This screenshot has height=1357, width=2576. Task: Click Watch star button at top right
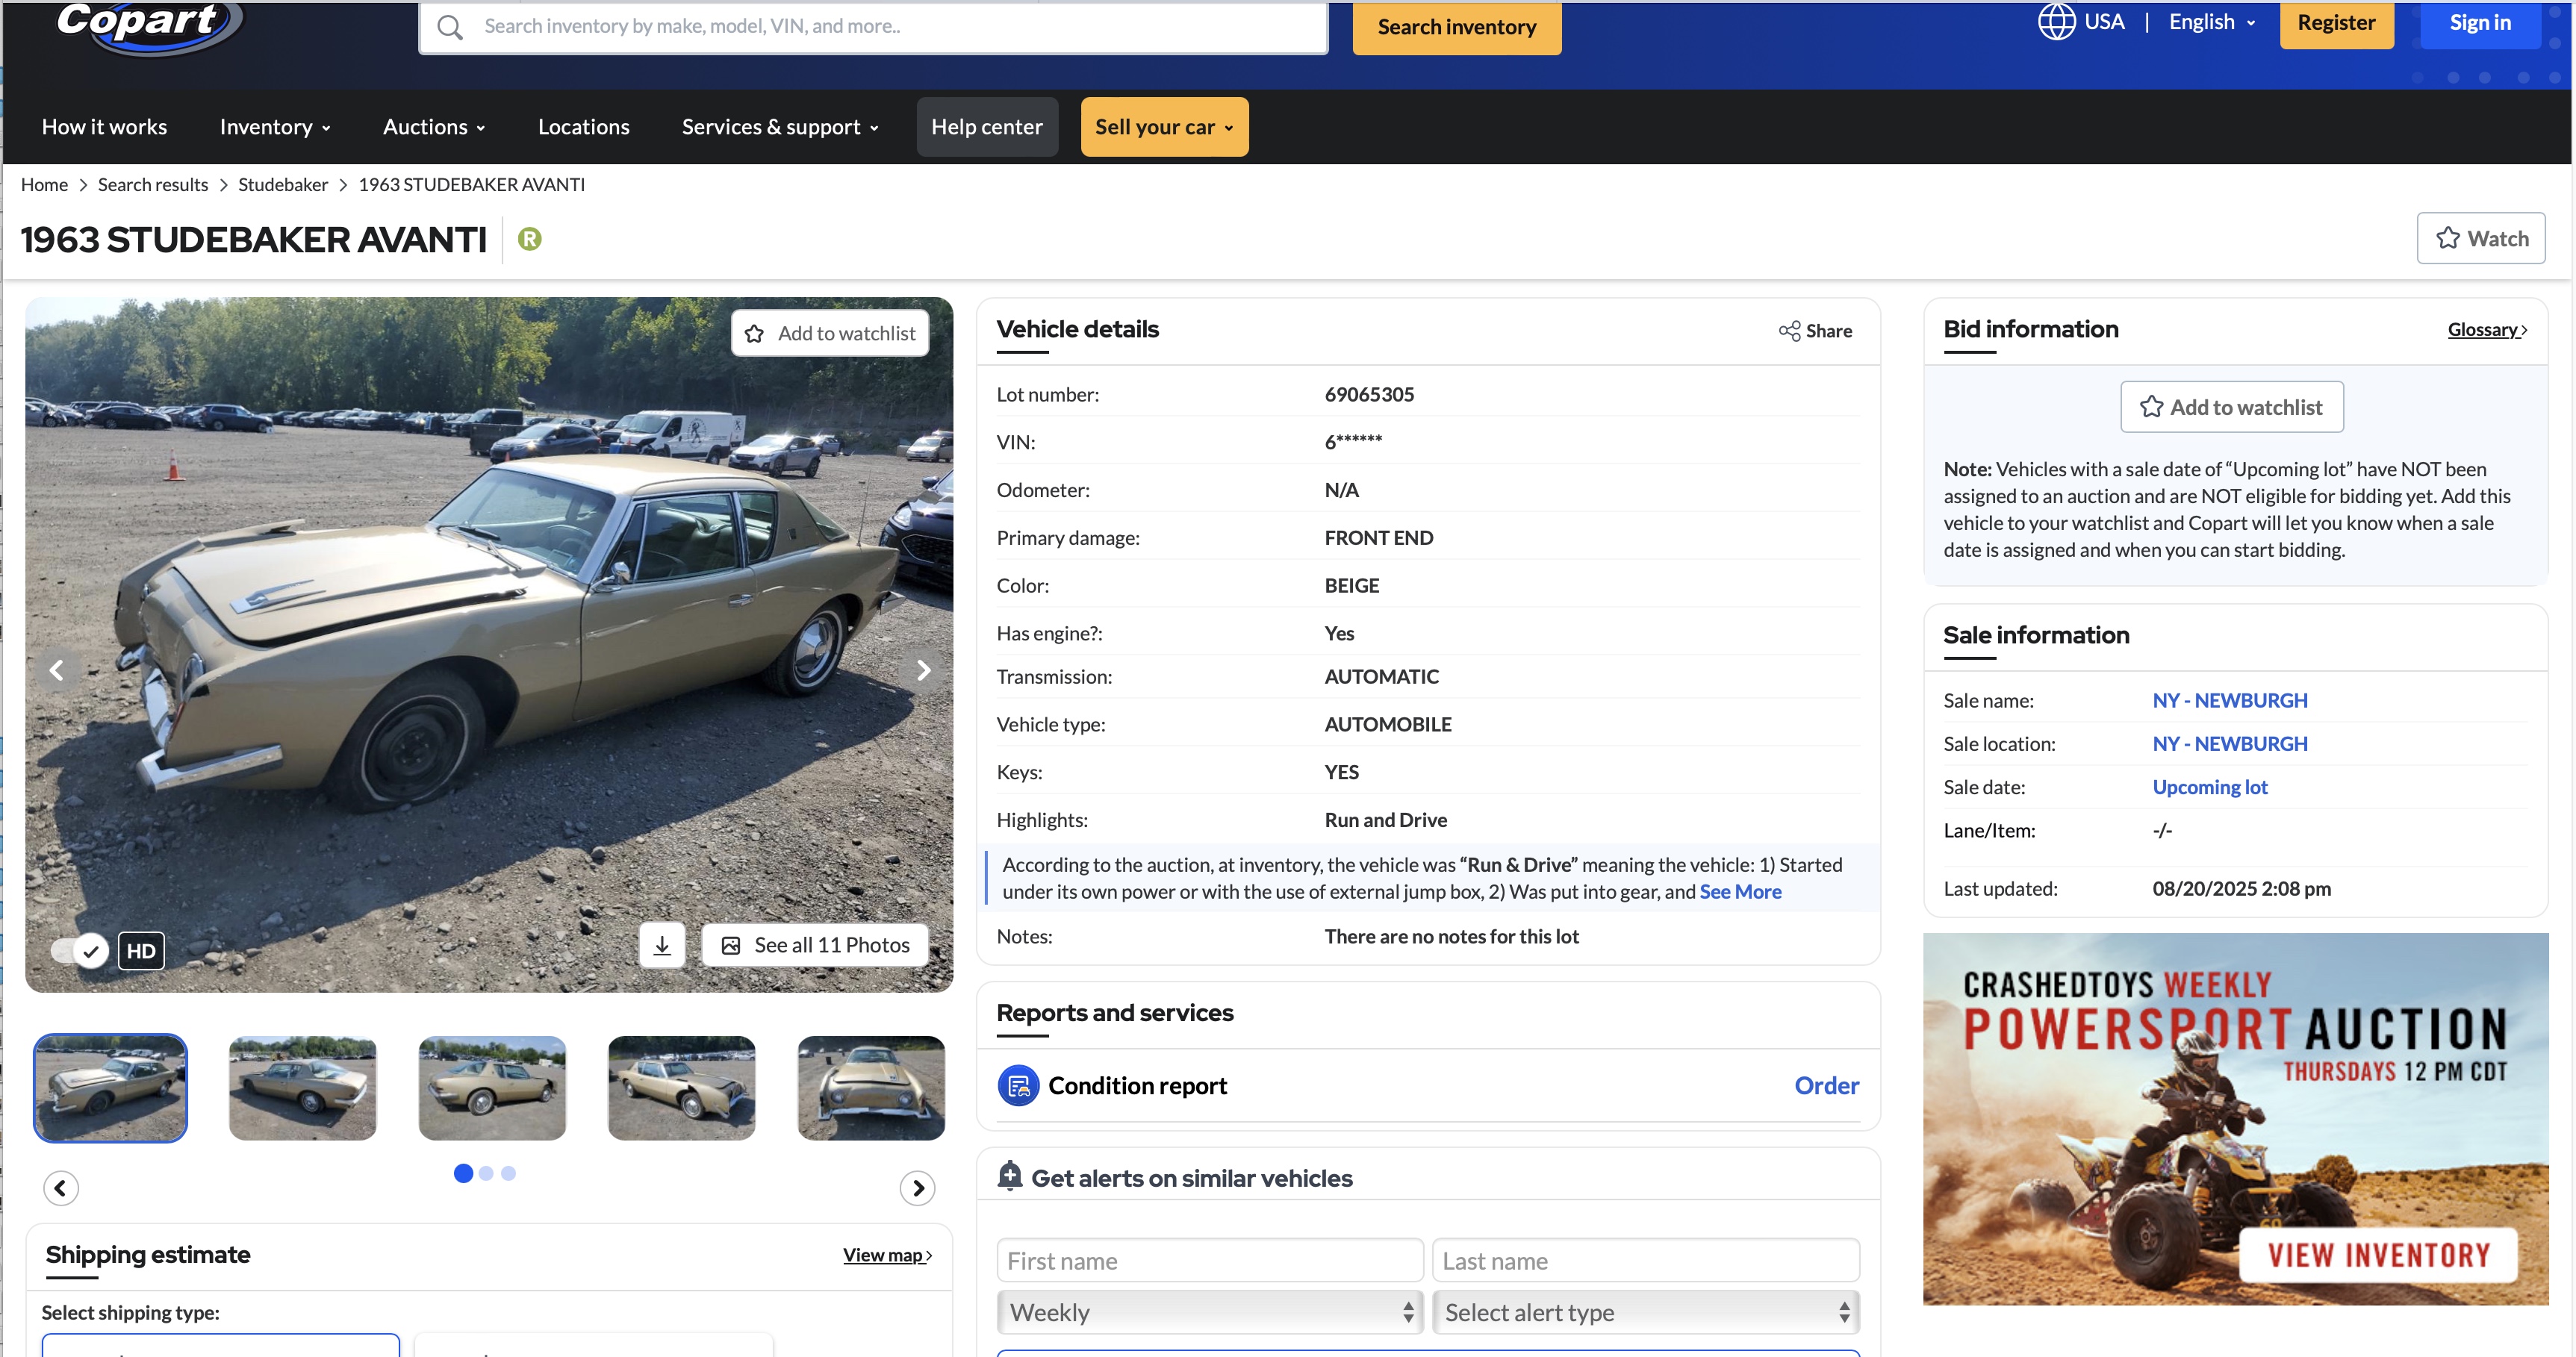point(2481,238)
